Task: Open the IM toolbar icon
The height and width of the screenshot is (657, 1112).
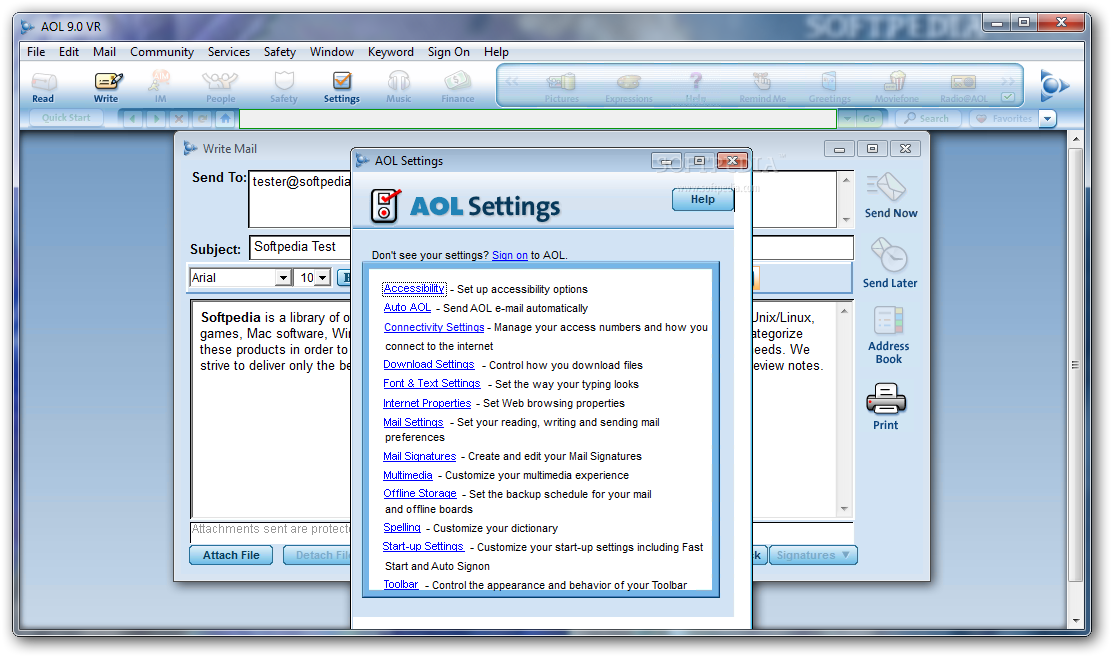Action: [x=160, y=87]
